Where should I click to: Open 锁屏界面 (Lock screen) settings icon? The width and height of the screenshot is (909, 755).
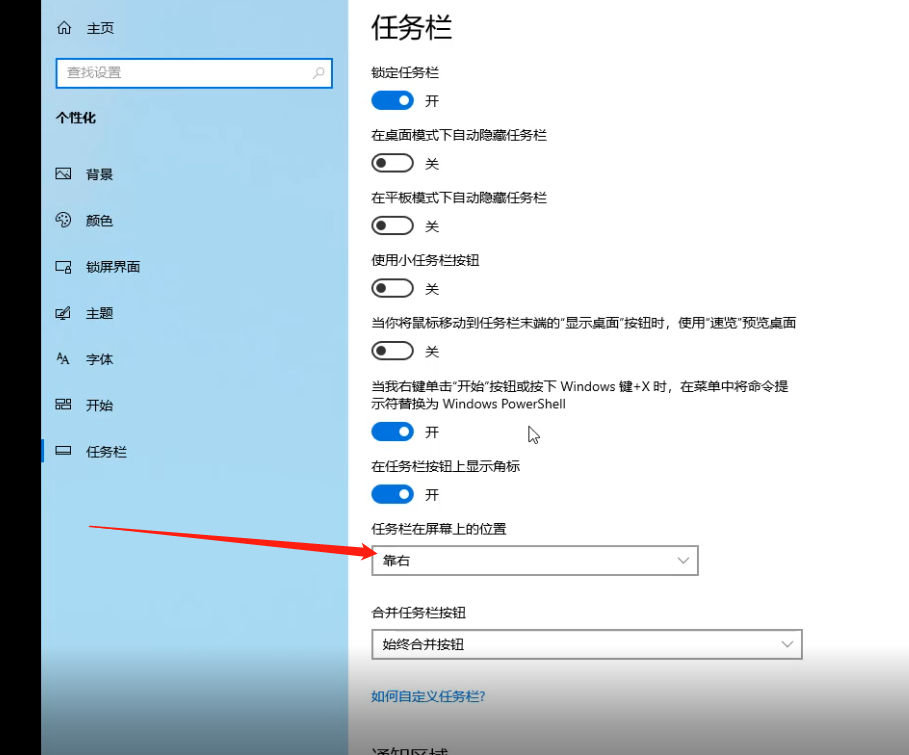[62, 266]
